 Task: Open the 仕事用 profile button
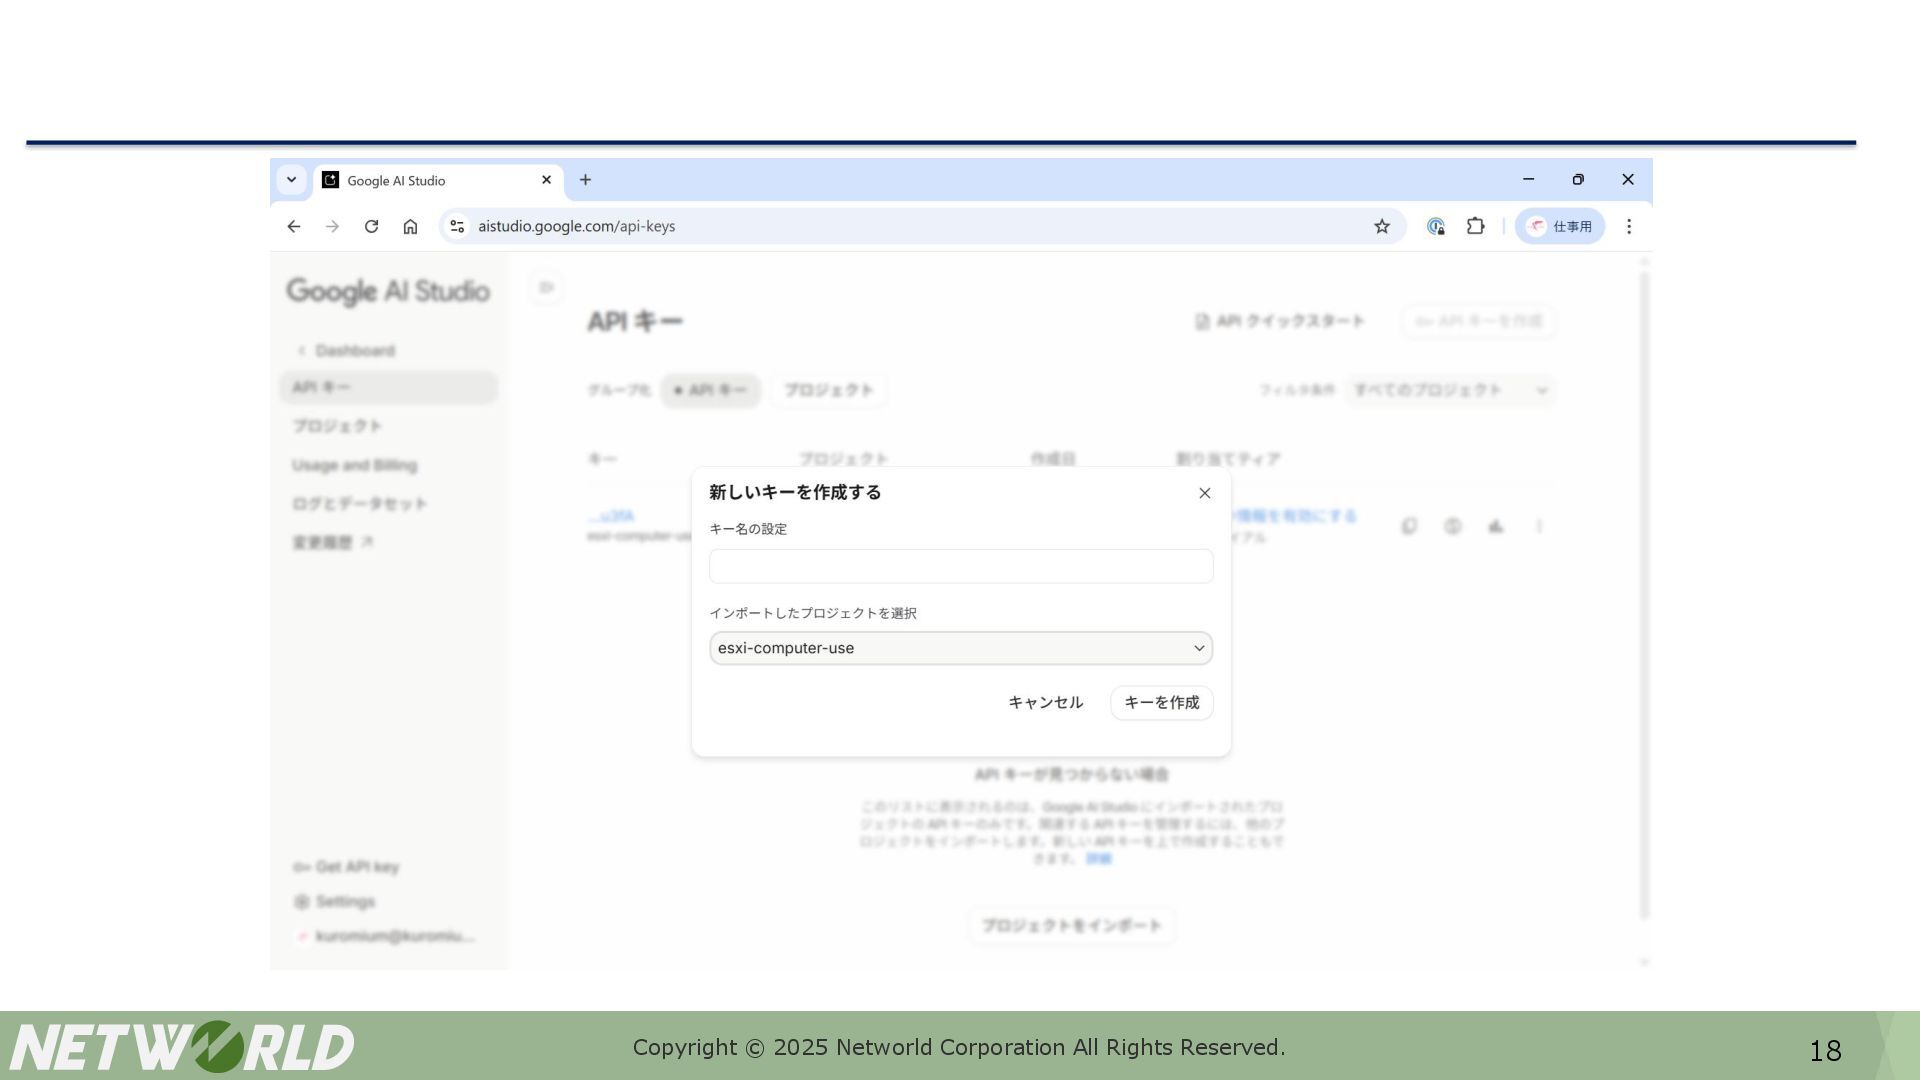1559,227
